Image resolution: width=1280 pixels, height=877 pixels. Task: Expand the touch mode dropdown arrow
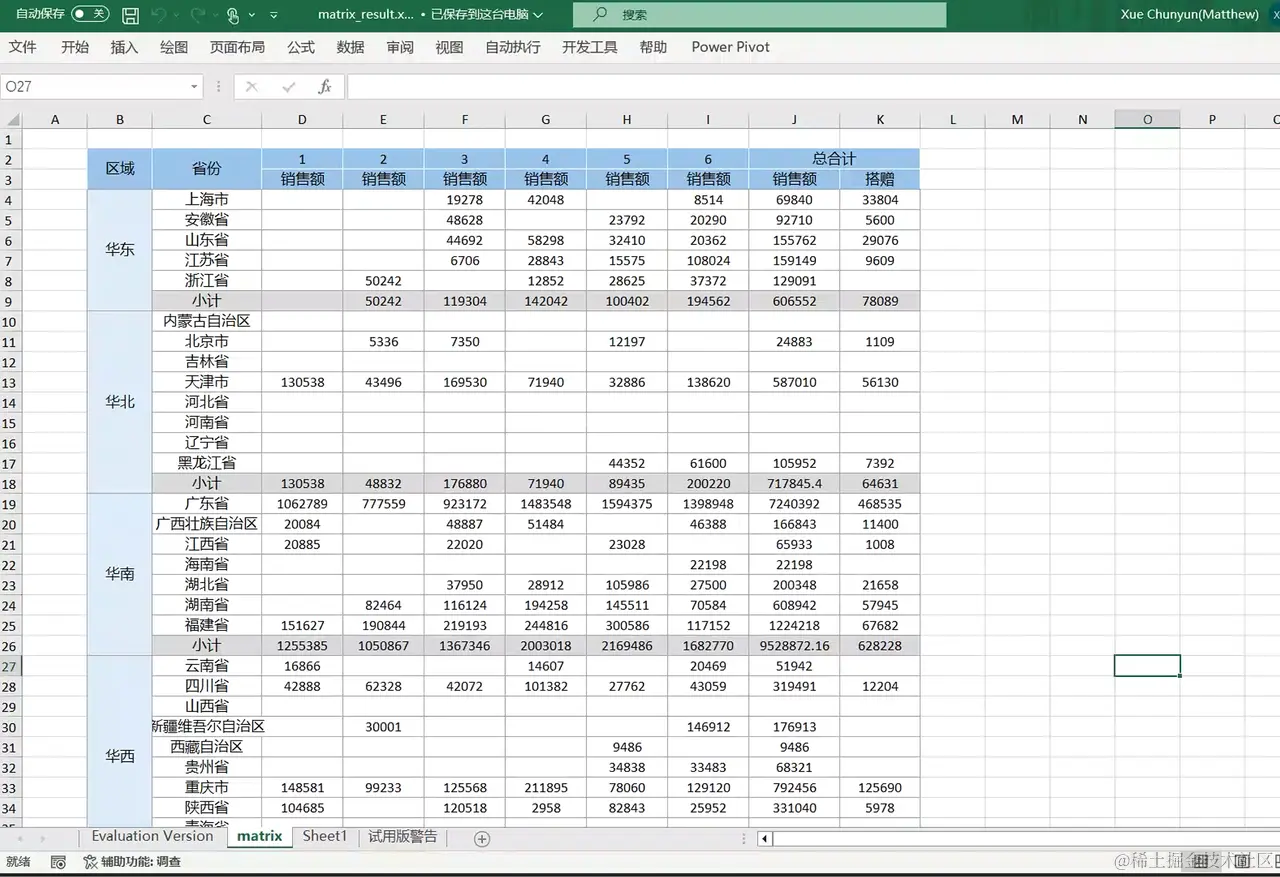251,15
